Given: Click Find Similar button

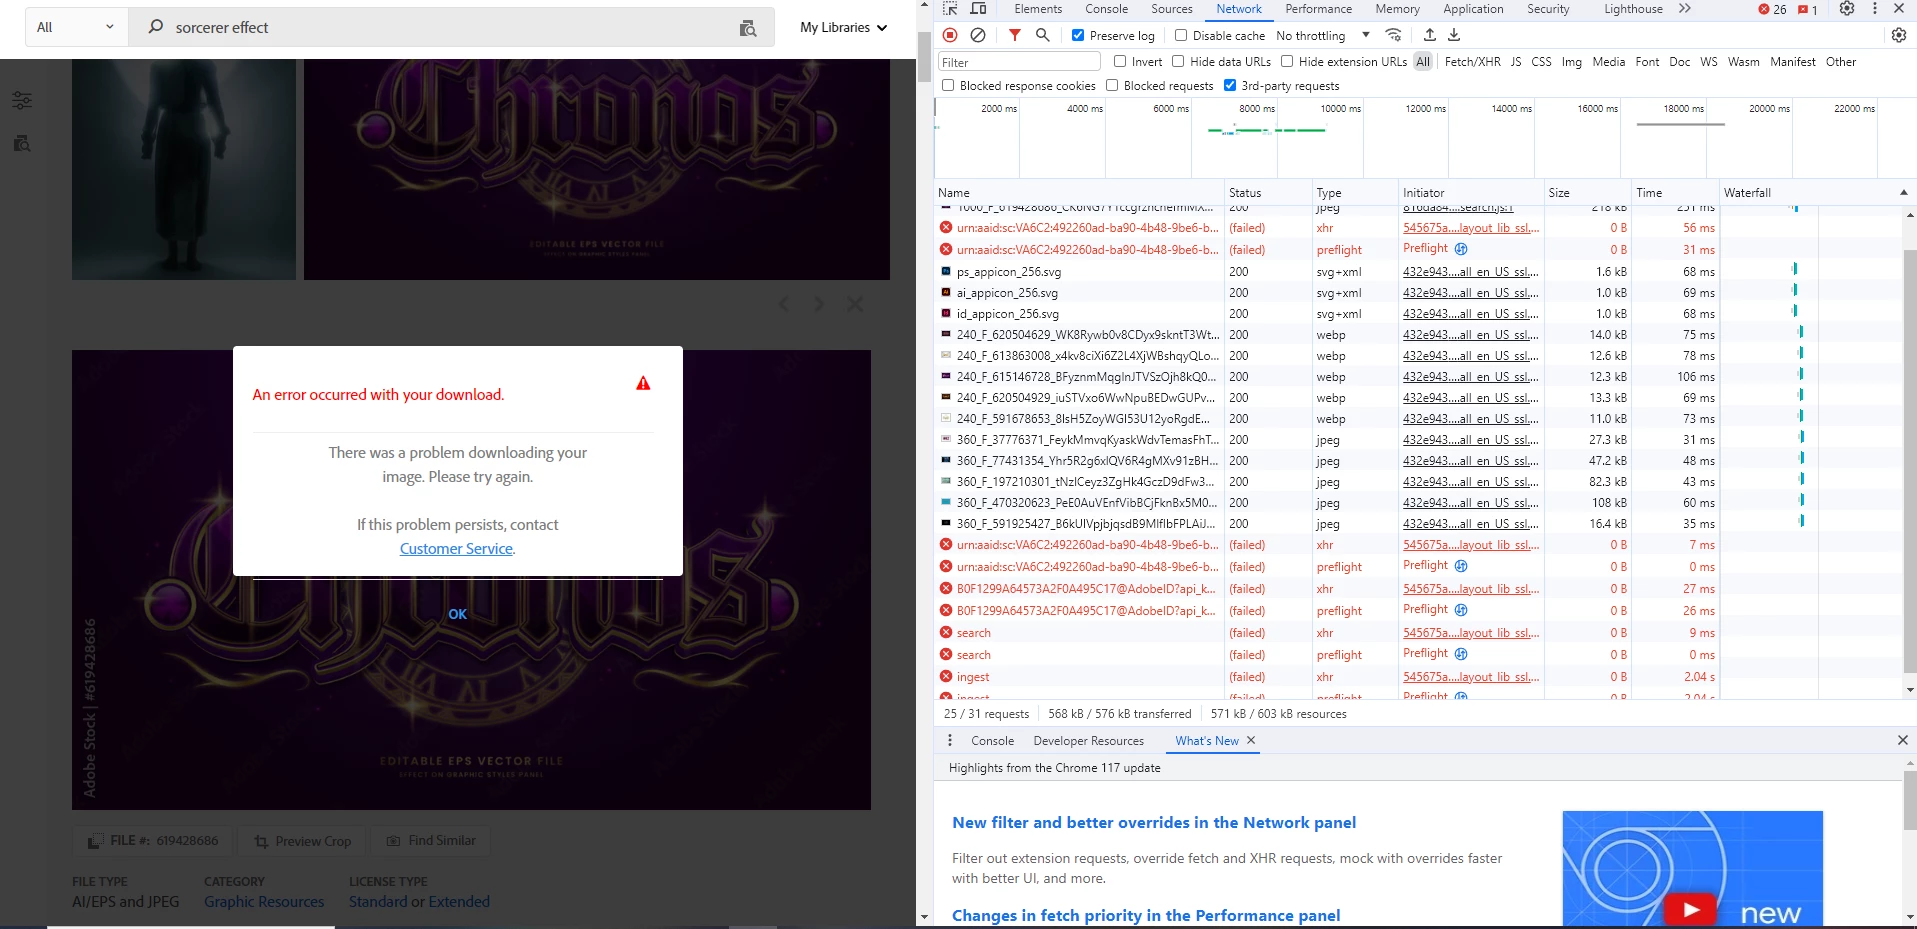Looking at the screenshot, I should point(431,841).
